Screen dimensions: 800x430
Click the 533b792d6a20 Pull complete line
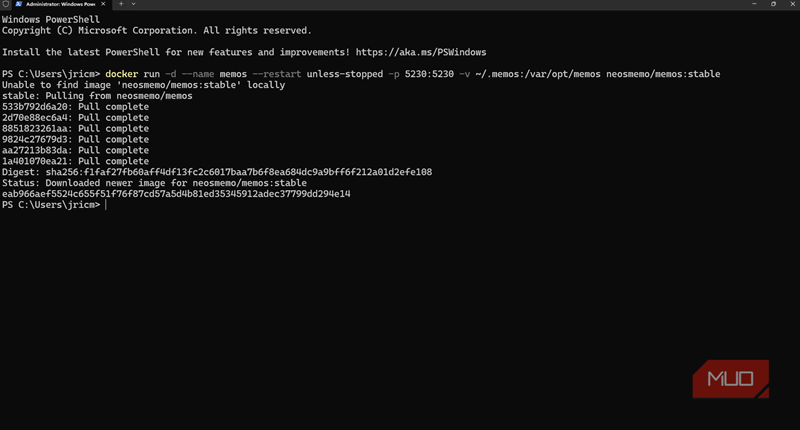coord(75,107)
